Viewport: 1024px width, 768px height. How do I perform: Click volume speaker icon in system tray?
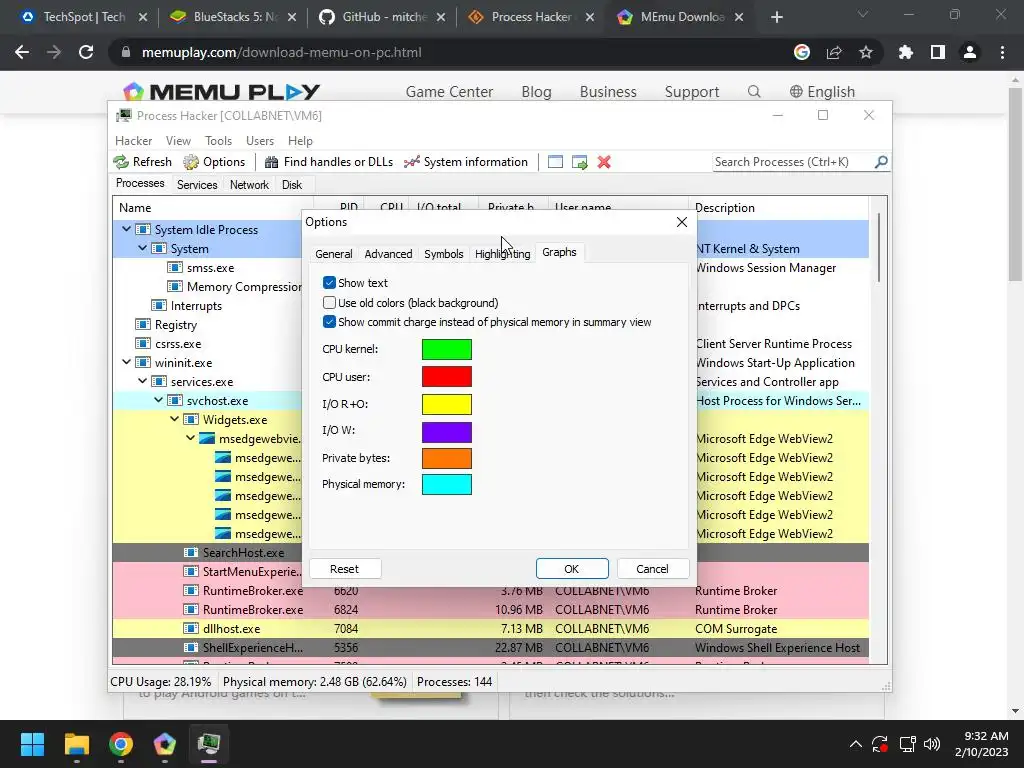pyautogui.click(x=932, y=744)
